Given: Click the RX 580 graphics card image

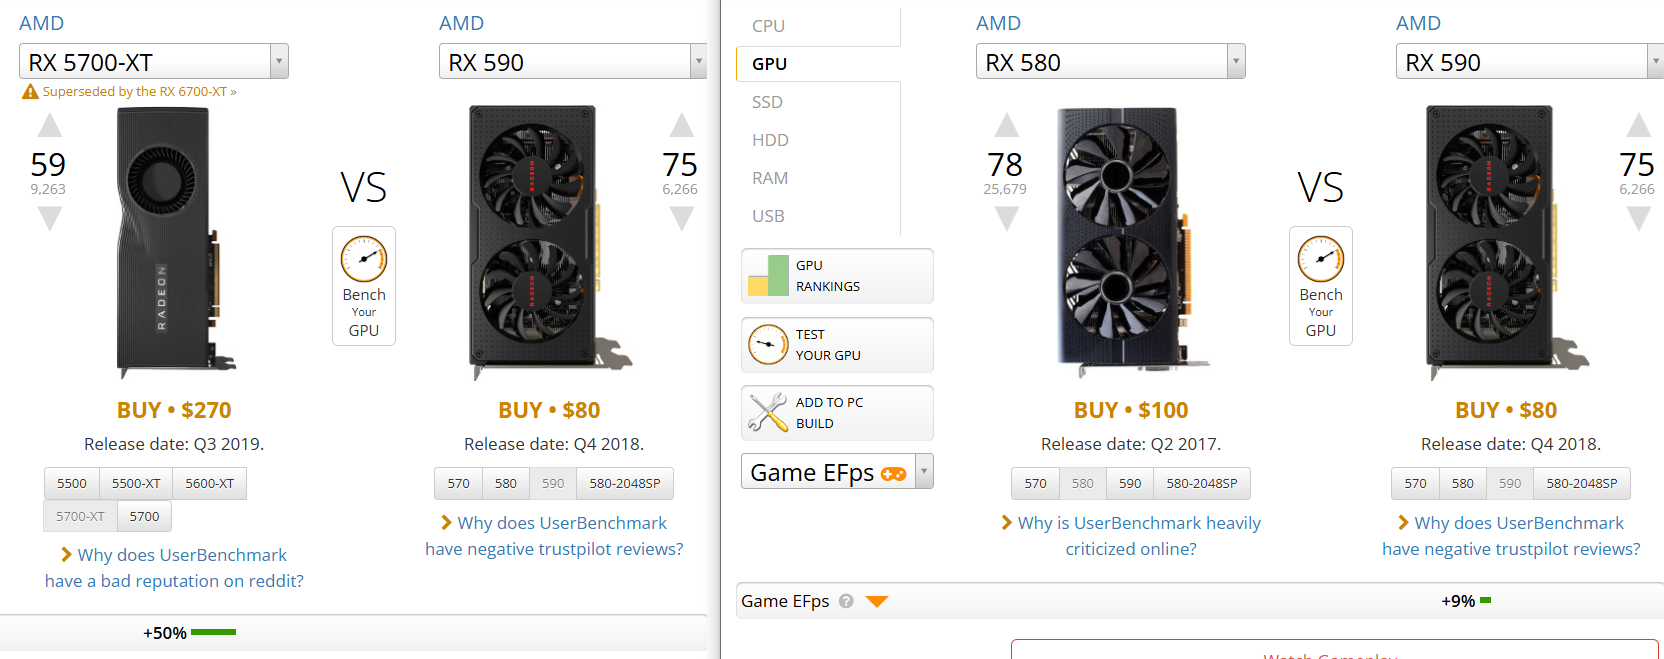Looking at the screenshot, I should 1116,240.
